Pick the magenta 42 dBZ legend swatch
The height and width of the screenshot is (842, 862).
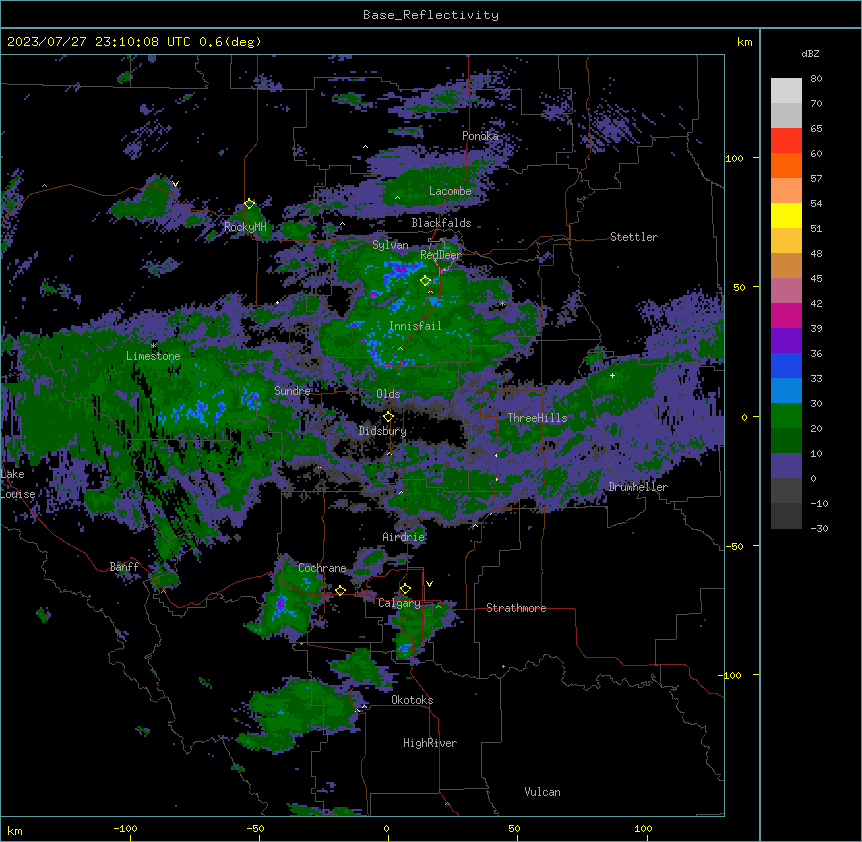(786, 315)
